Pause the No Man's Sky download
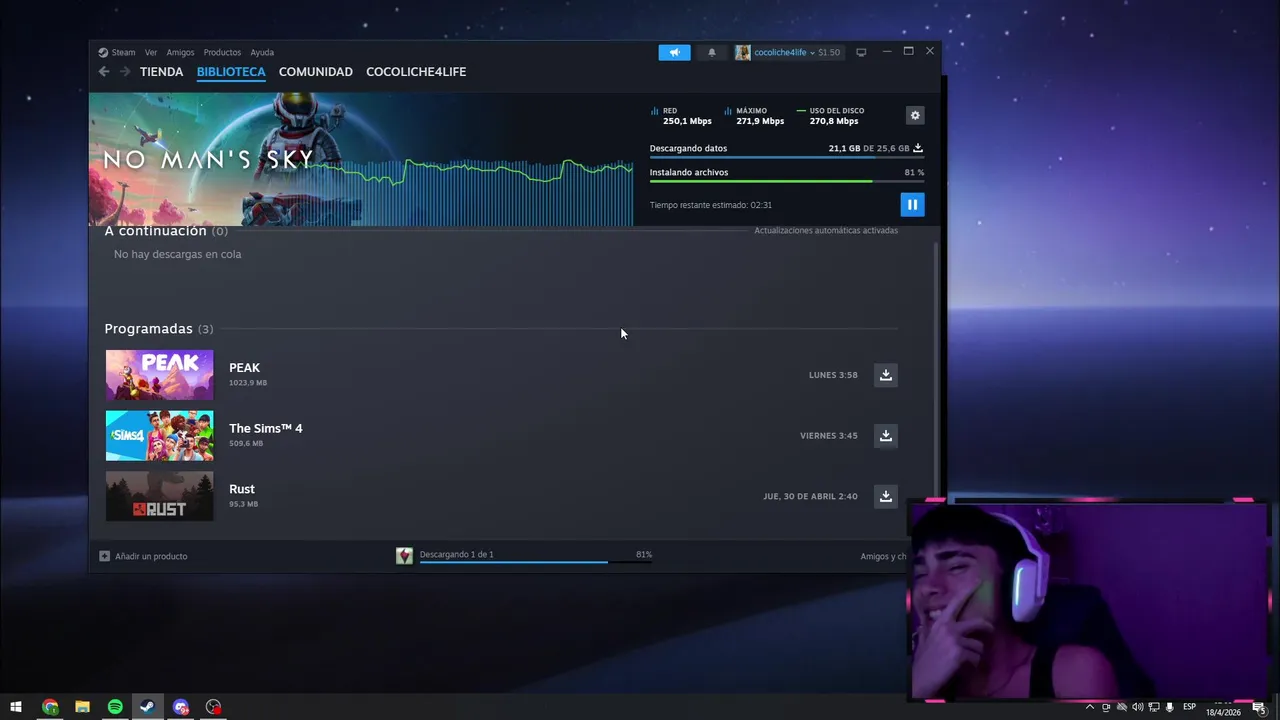The width and height of the screenshot is (1280, 720). click(x=912, y=204)
